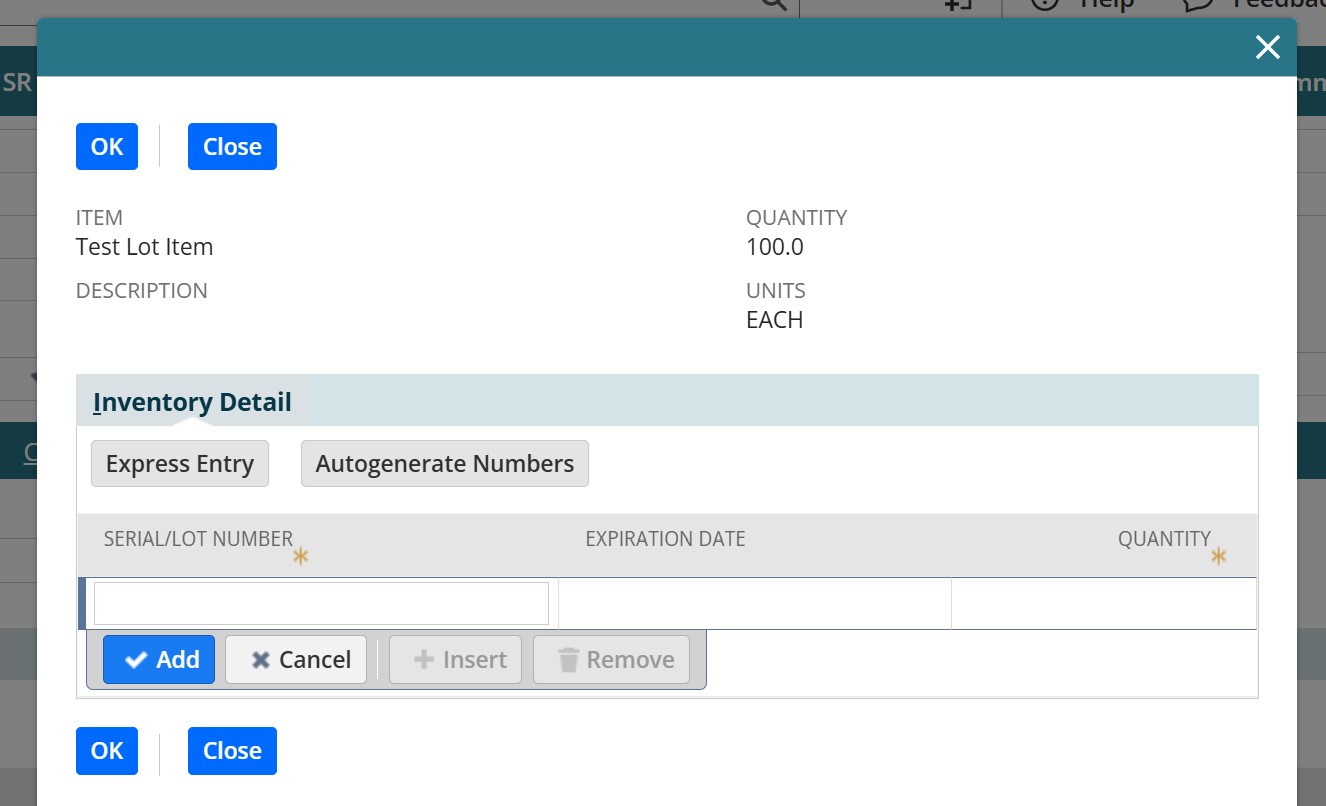Image resolution: width=1326 pixels, height=806 pixels.
Task: Click the OK button above the Item label
Action: tap(107, 147)
